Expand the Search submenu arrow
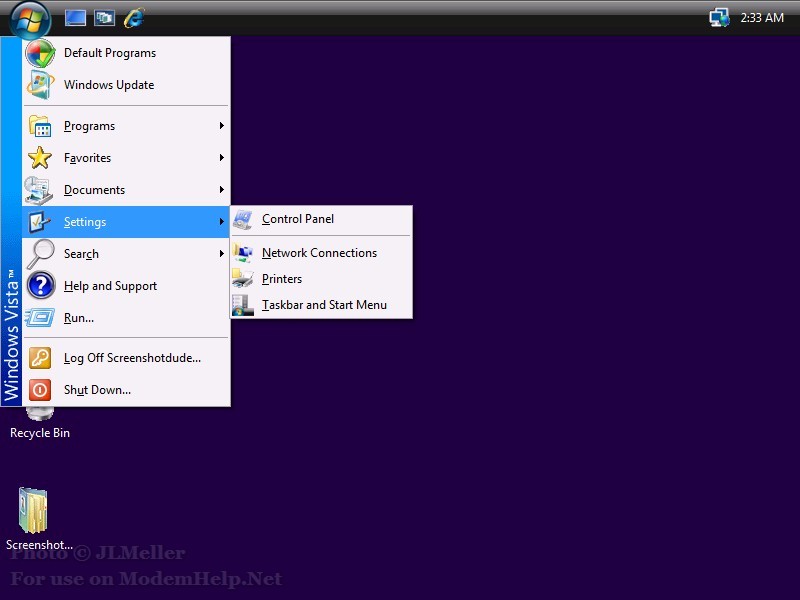The width and height of the screenshot is (800, 600). (221, 254)
